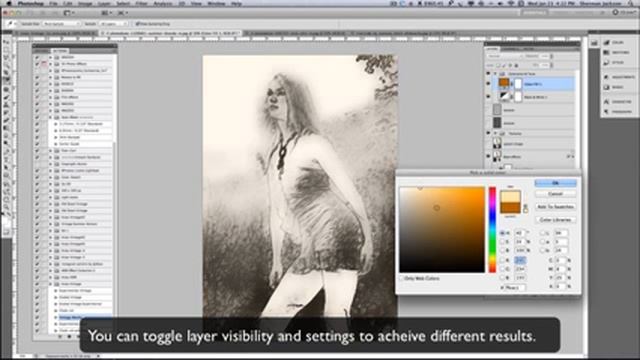This screenshot has height=360, width=640.
Task: Click the foreground color swatch in the toolbar
Action: (5, 221)
